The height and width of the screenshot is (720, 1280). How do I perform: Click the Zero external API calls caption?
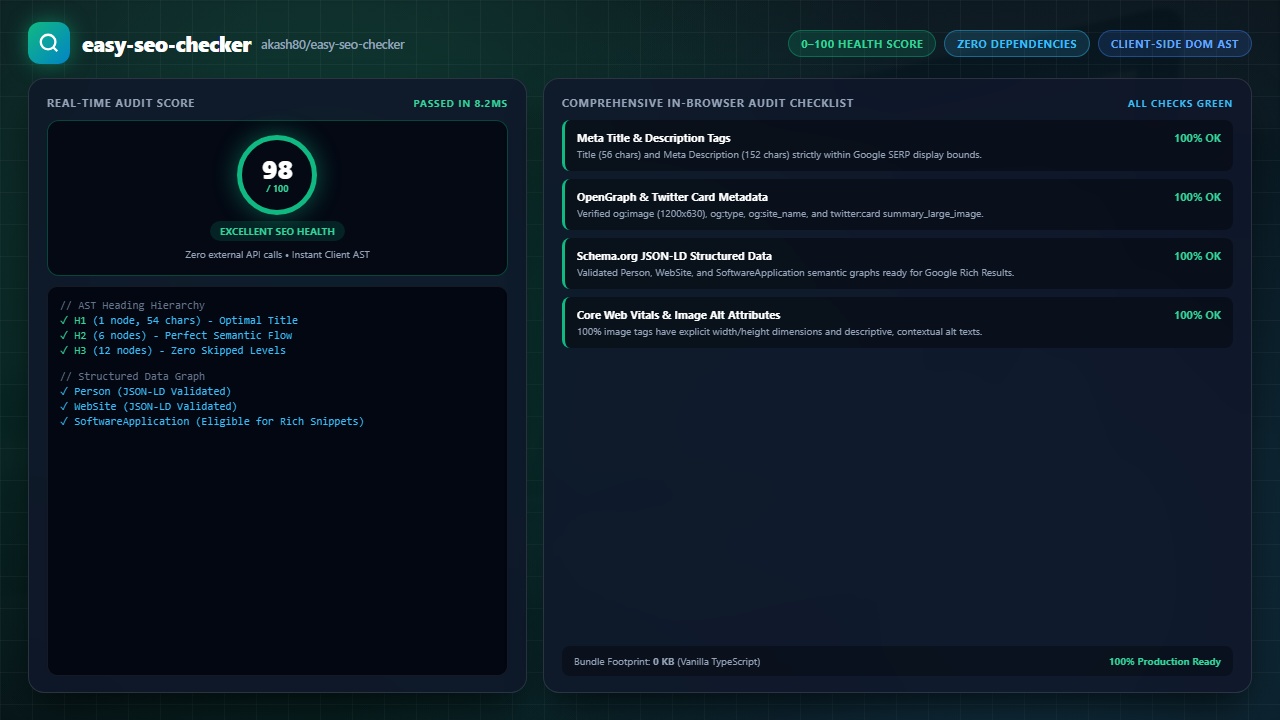pos(277,255)
